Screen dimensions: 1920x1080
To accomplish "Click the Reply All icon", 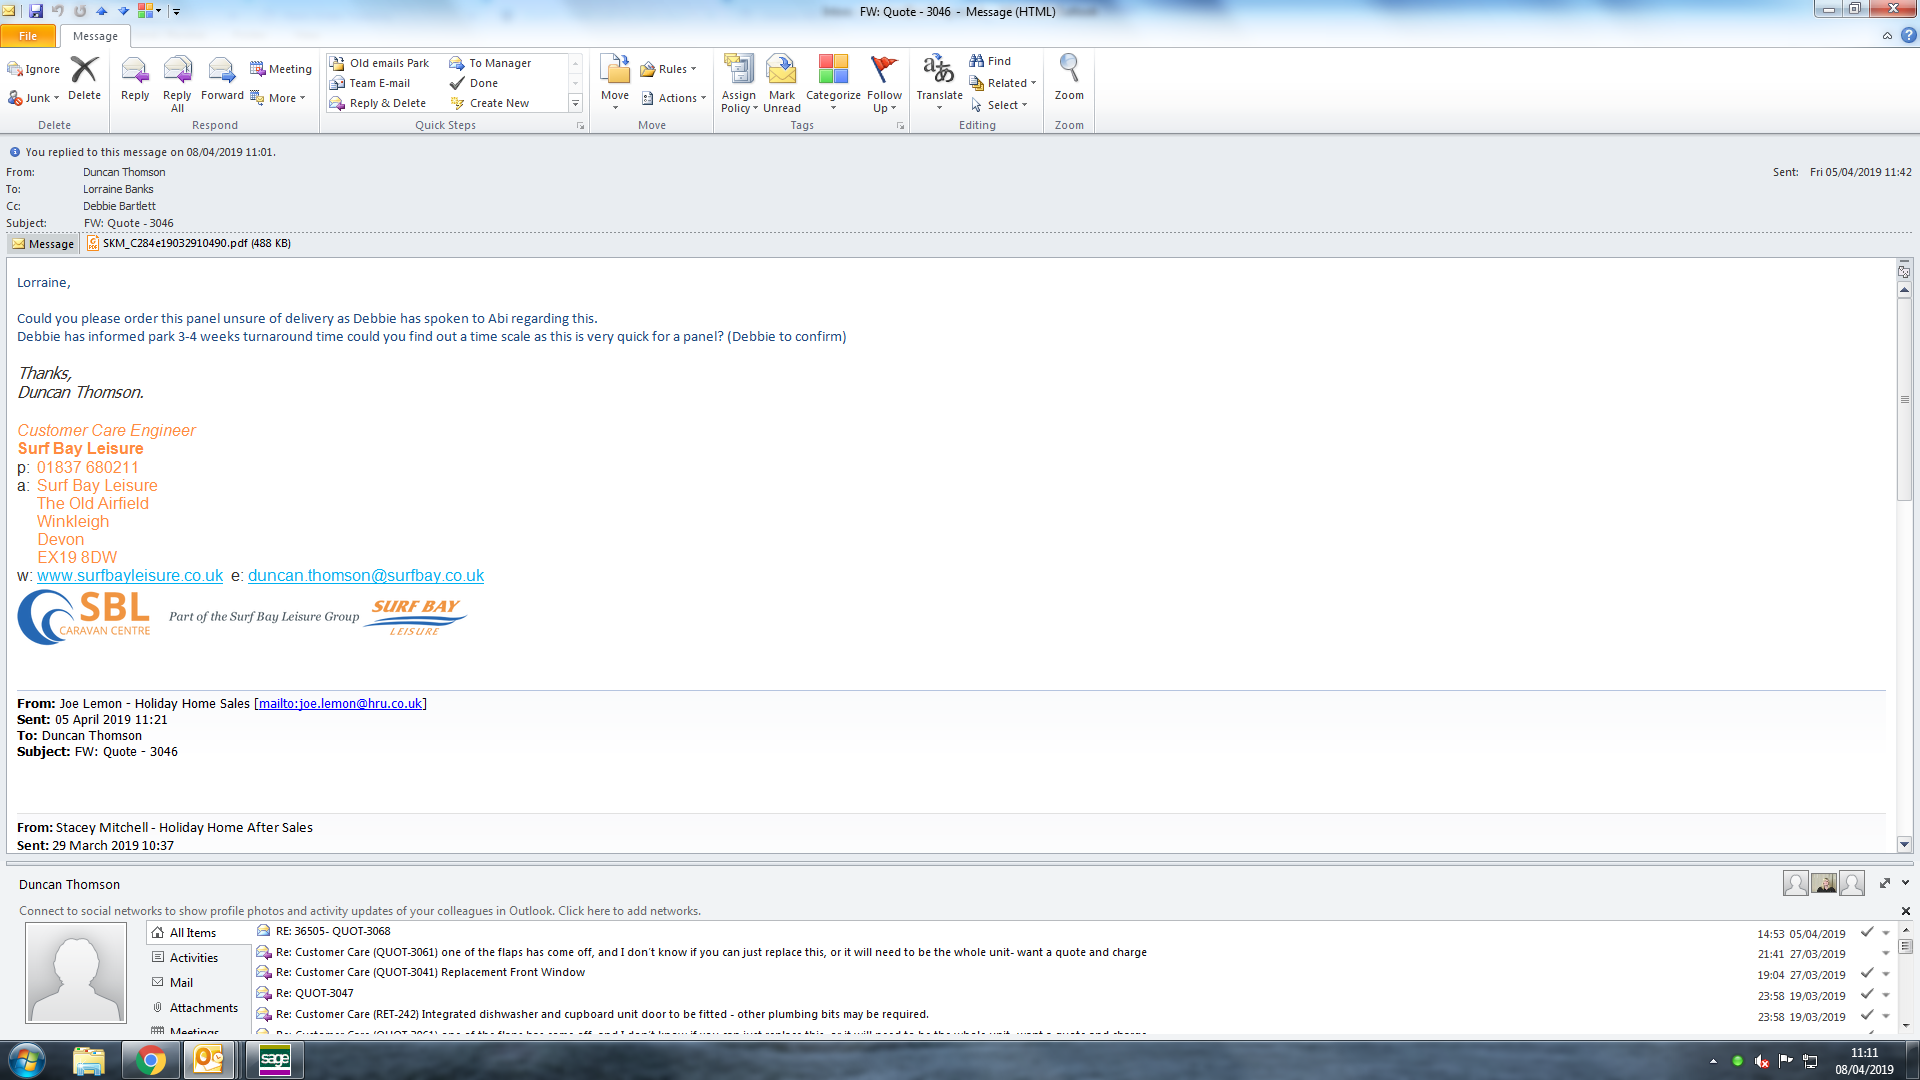I will 177,71.
